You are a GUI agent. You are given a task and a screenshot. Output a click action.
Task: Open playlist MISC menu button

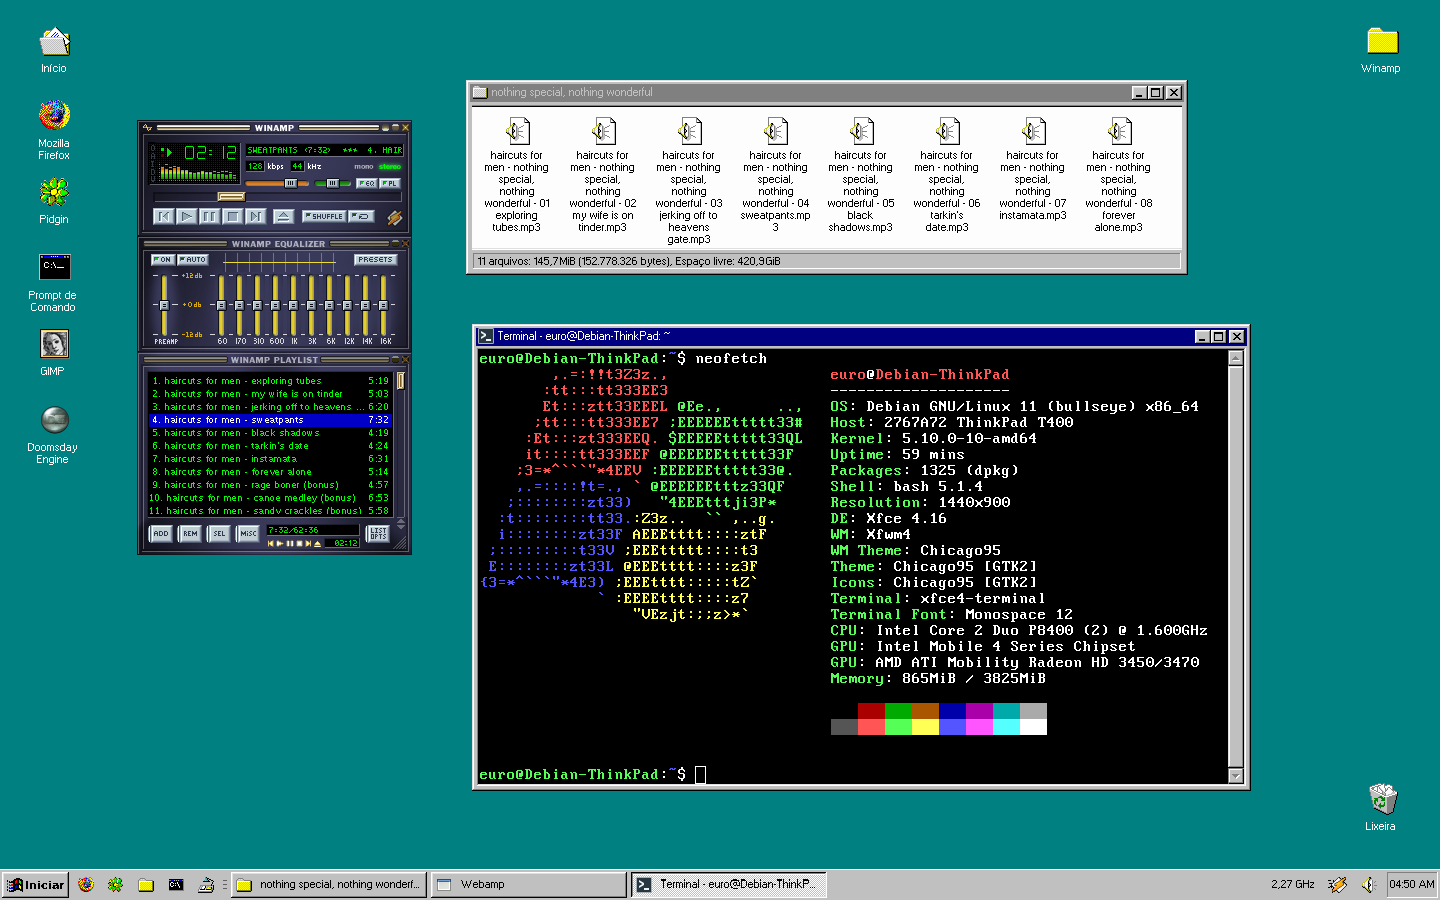[x=248, y=534]
